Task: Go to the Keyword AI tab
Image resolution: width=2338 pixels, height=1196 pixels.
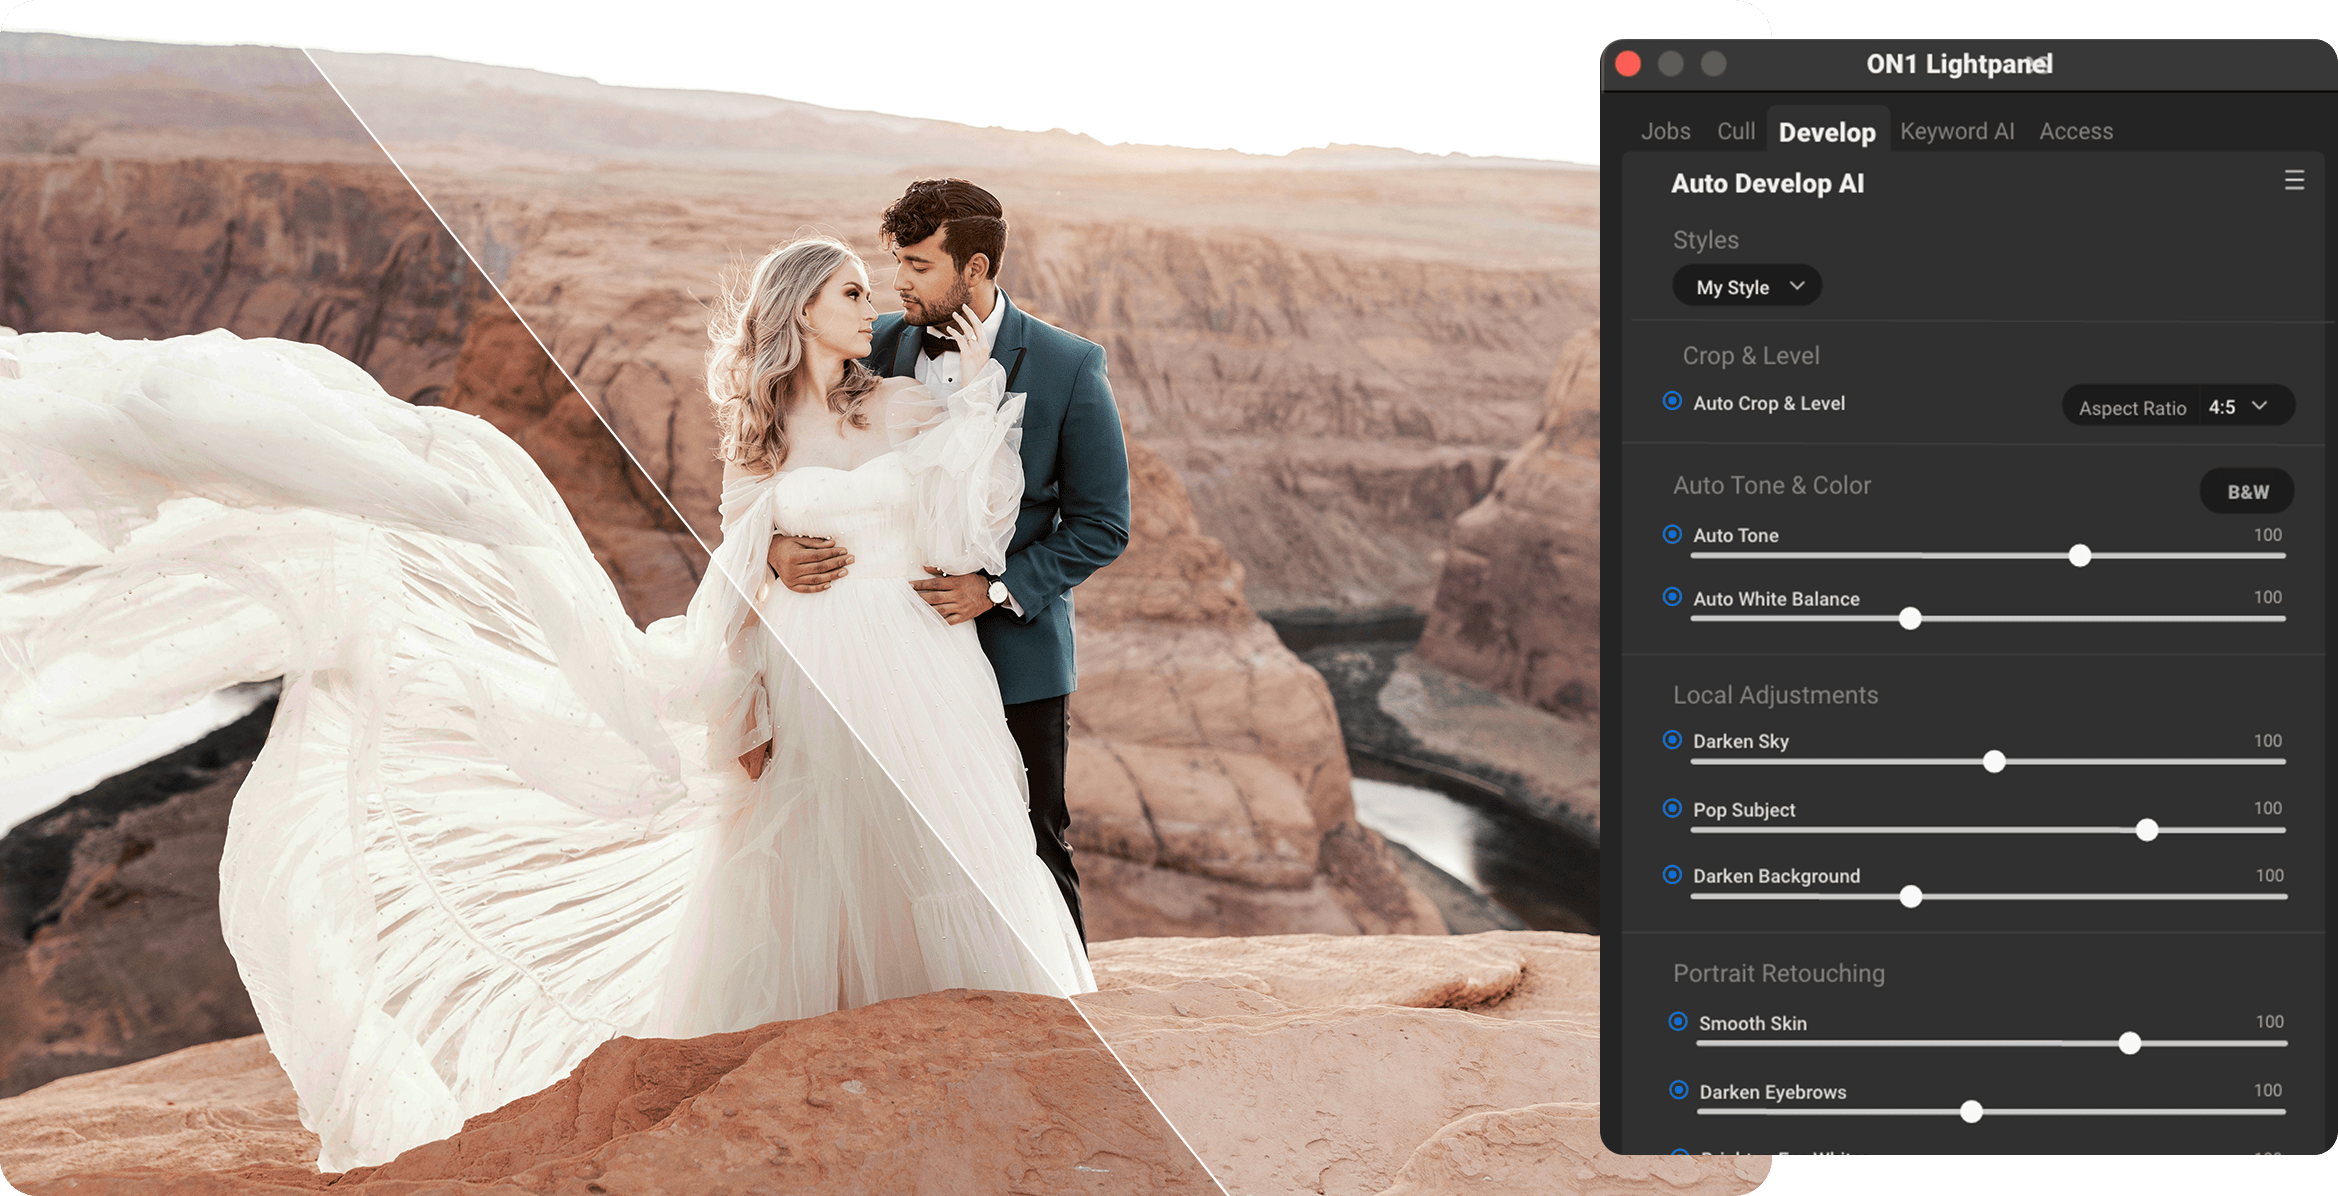Action: [x=1957, y=131]
